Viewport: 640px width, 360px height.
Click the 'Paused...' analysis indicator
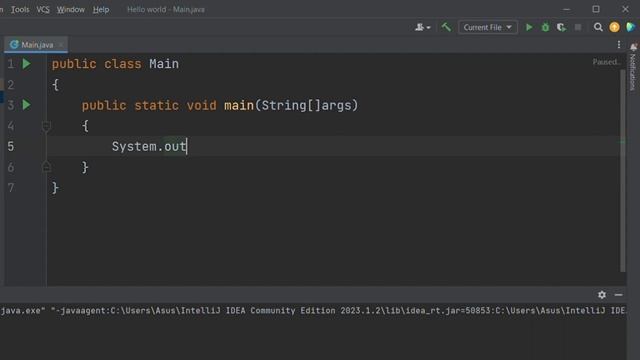pos(606,62)
